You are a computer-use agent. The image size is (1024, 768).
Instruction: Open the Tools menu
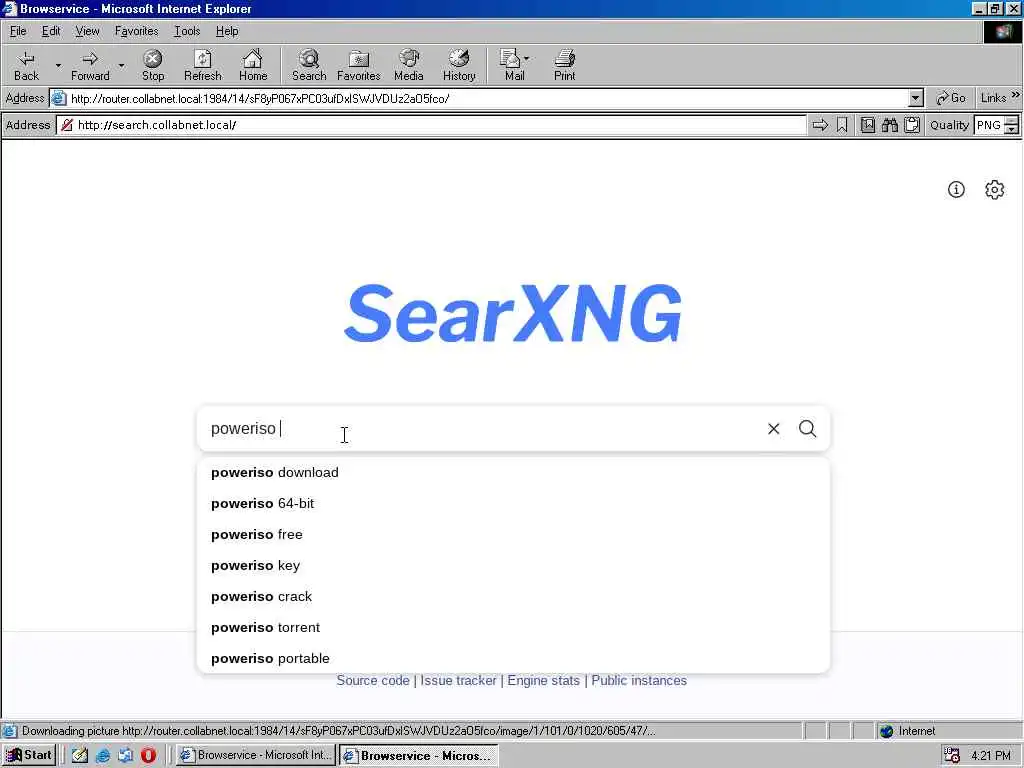(187, 31)
